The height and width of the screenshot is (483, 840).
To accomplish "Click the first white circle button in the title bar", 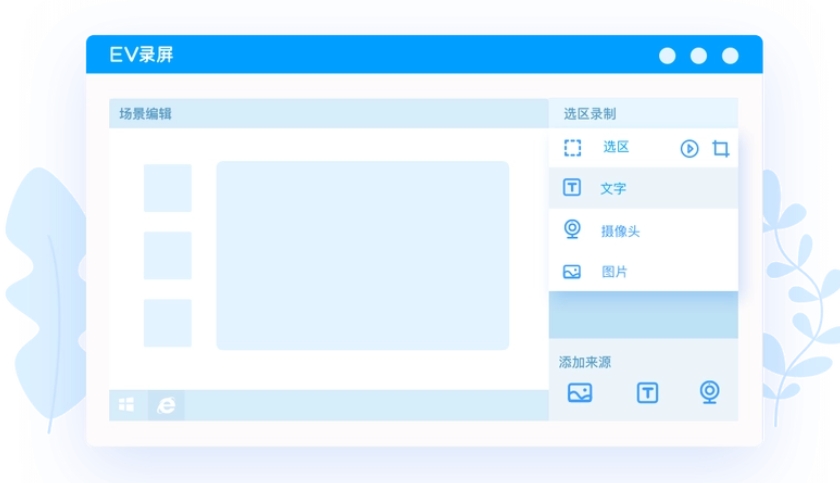I will click(x=667, y=56).
